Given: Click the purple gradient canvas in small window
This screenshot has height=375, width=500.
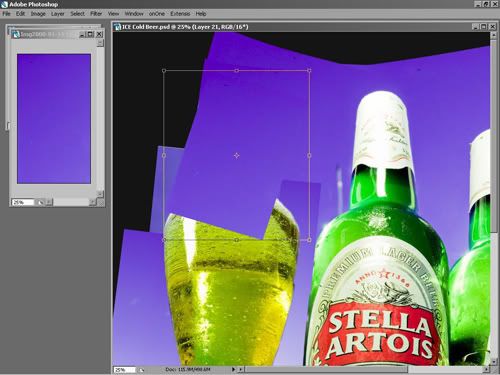Looking at the screenshot, I should point(54,119).
